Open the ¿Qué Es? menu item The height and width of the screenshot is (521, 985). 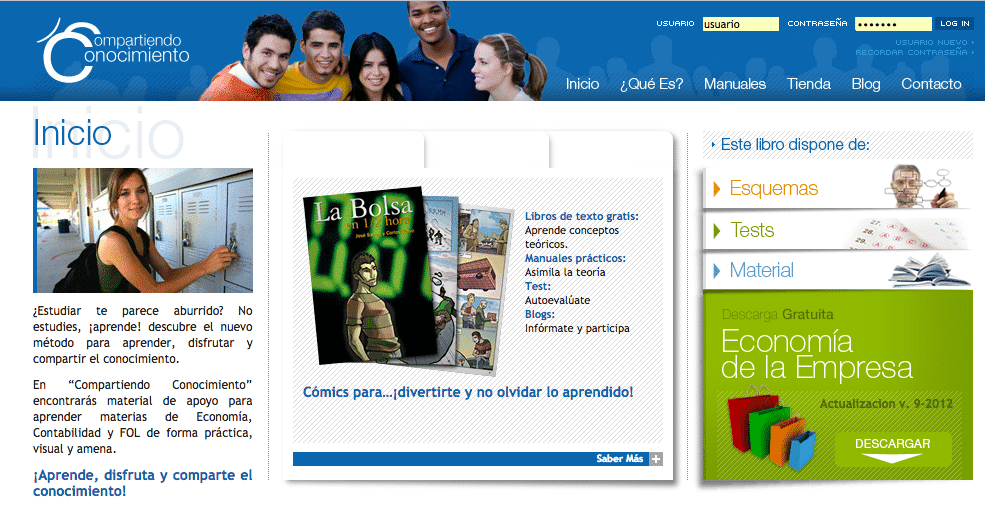(651, 84)
